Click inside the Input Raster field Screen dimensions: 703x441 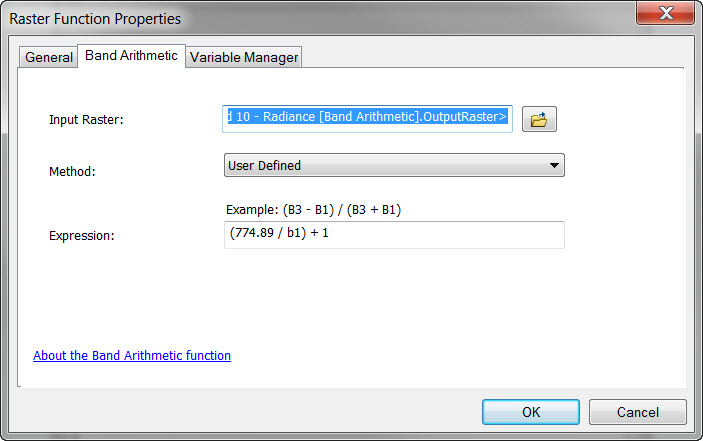367,119
